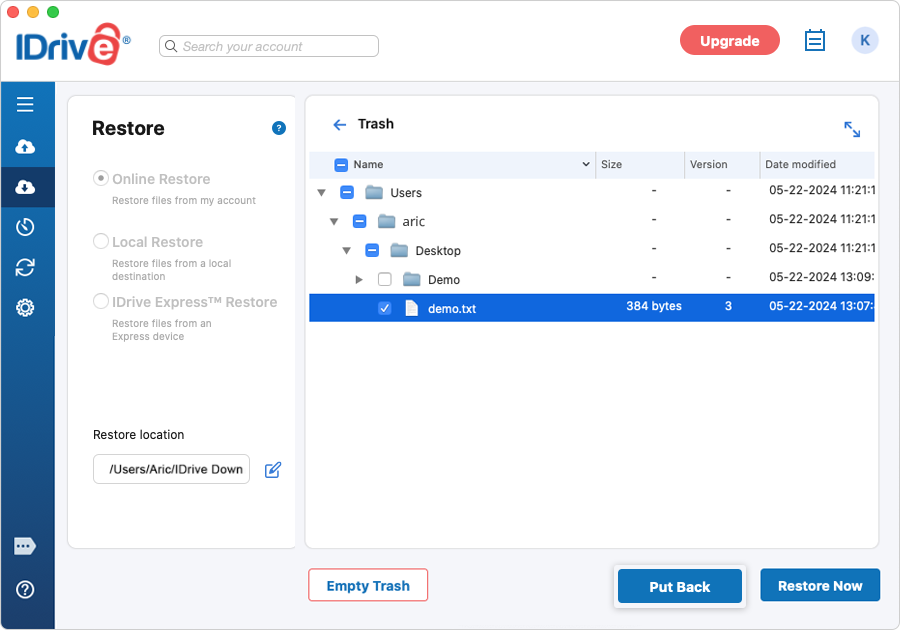Collapse the Users folder tree
This screenshot has height=630, width=900.
point(321,193)
